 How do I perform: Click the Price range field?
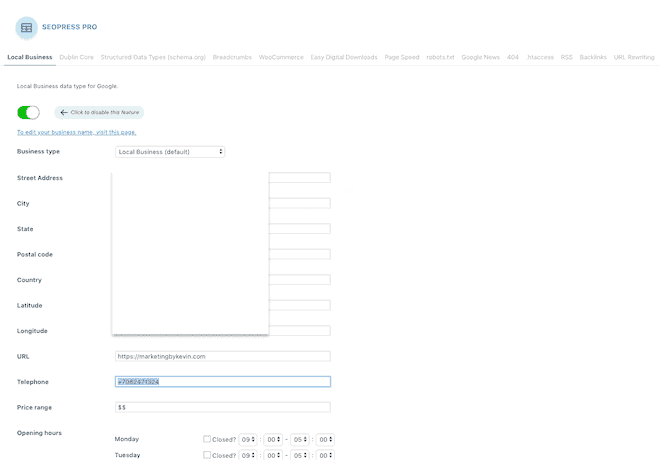point(222,407)
